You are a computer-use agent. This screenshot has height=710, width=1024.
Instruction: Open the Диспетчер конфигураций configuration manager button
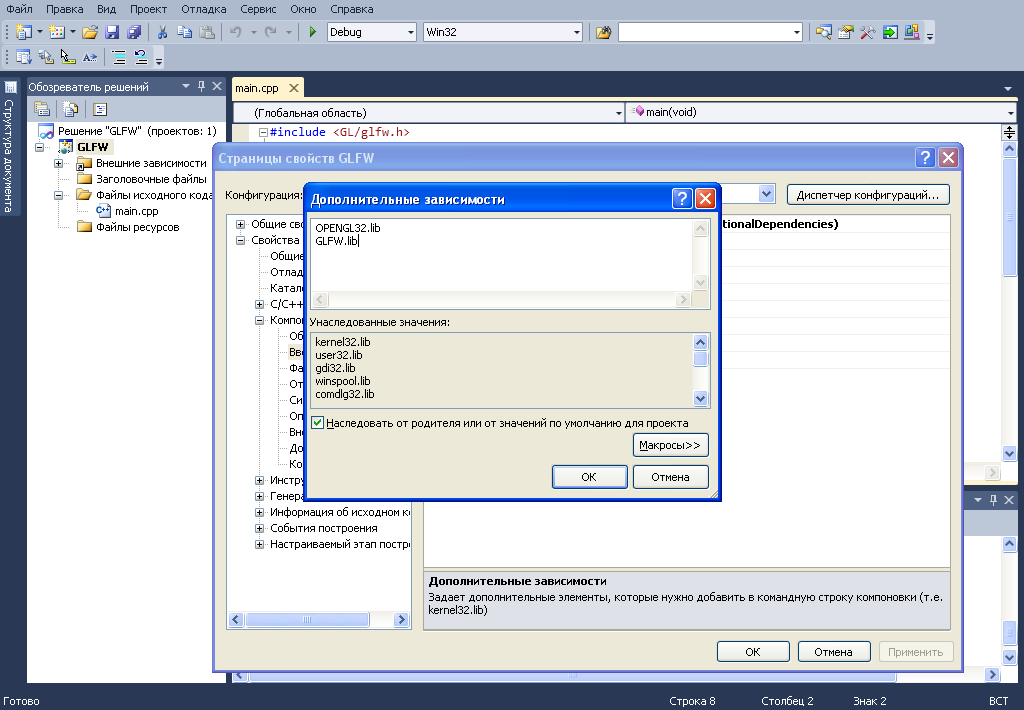pos(868,195)
